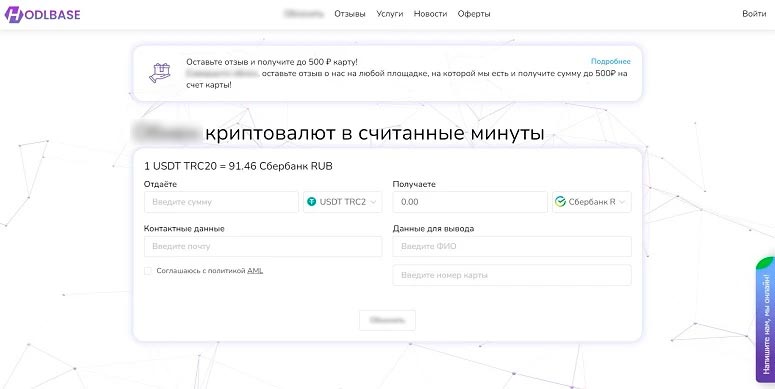This screenshot has height=389, width=775.
Task: Open the Напишите нам online chat widget
Action: point(765,320)
